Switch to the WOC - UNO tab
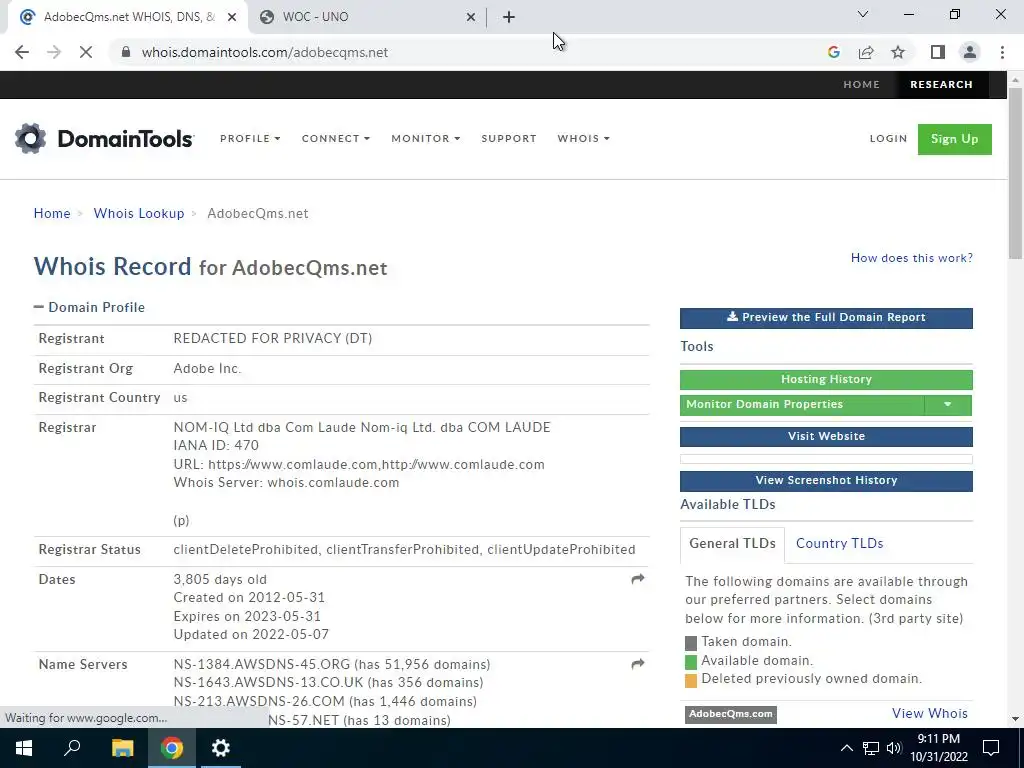The height and width of the screenshot is (768, 1024). coord(367,17)
